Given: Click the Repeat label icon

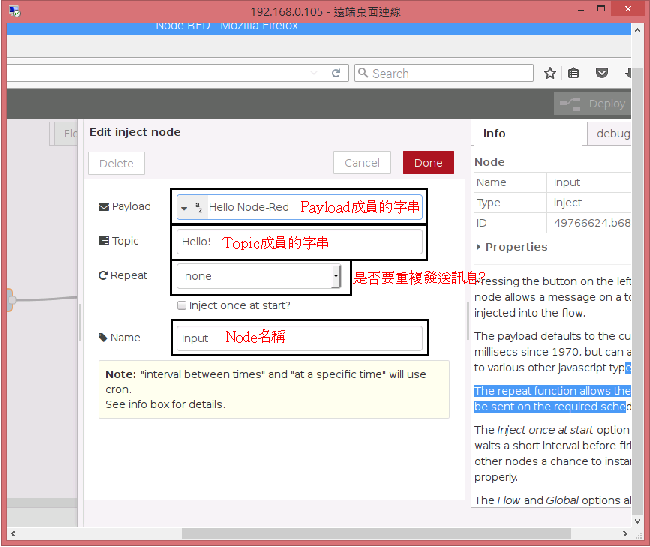Looking at the screenshot, I should click(103, 275).
